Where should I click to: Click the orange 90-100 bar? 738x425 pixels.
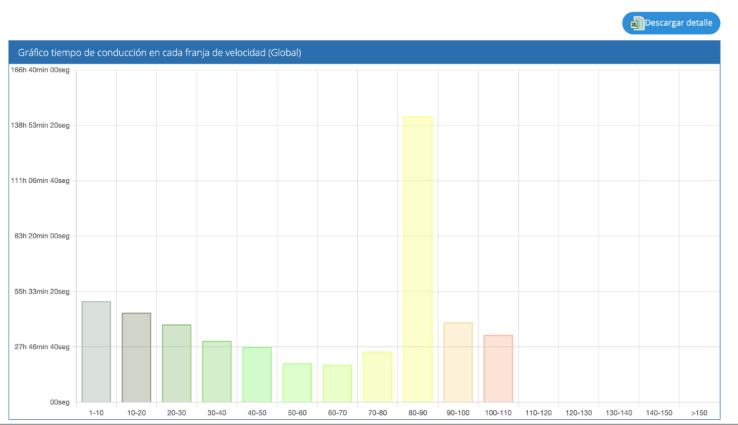[458, 362]
